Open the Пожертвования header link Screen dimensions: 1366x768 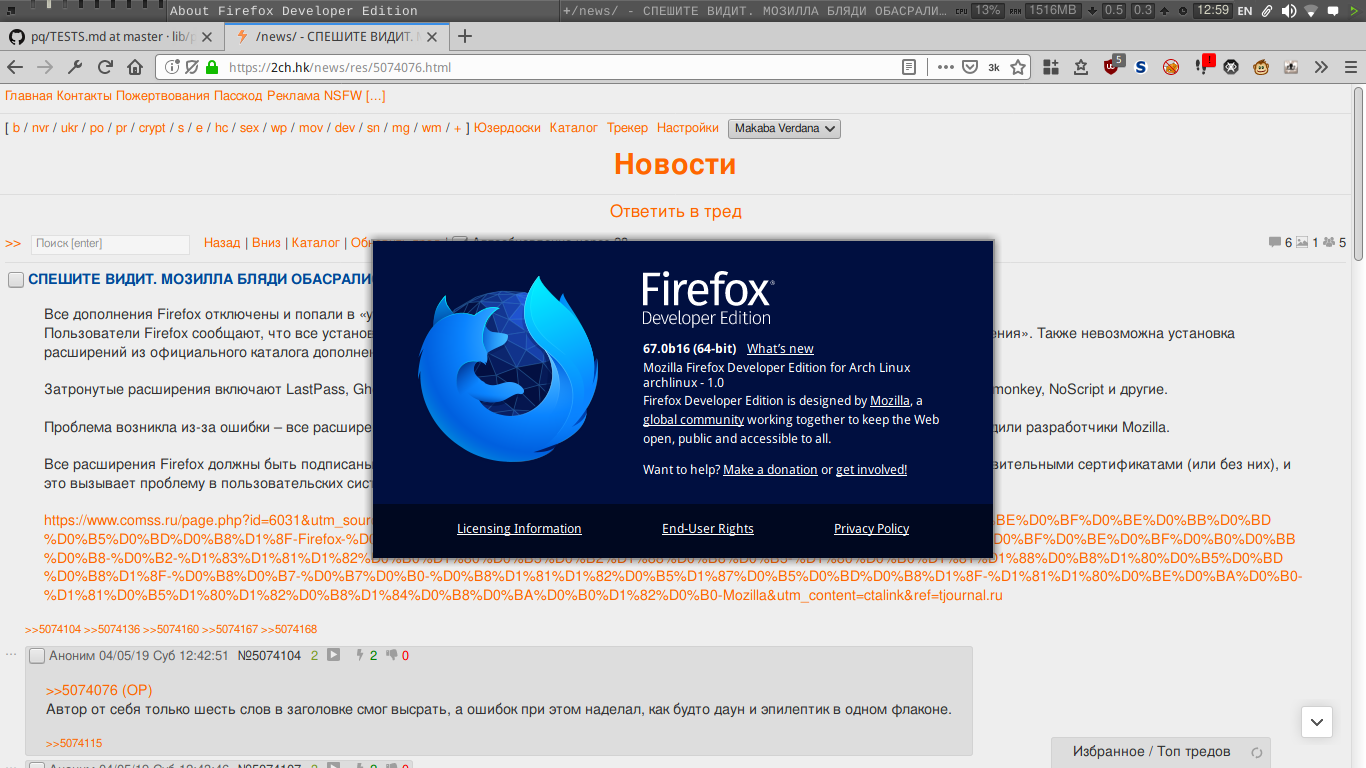pos(163,96)
